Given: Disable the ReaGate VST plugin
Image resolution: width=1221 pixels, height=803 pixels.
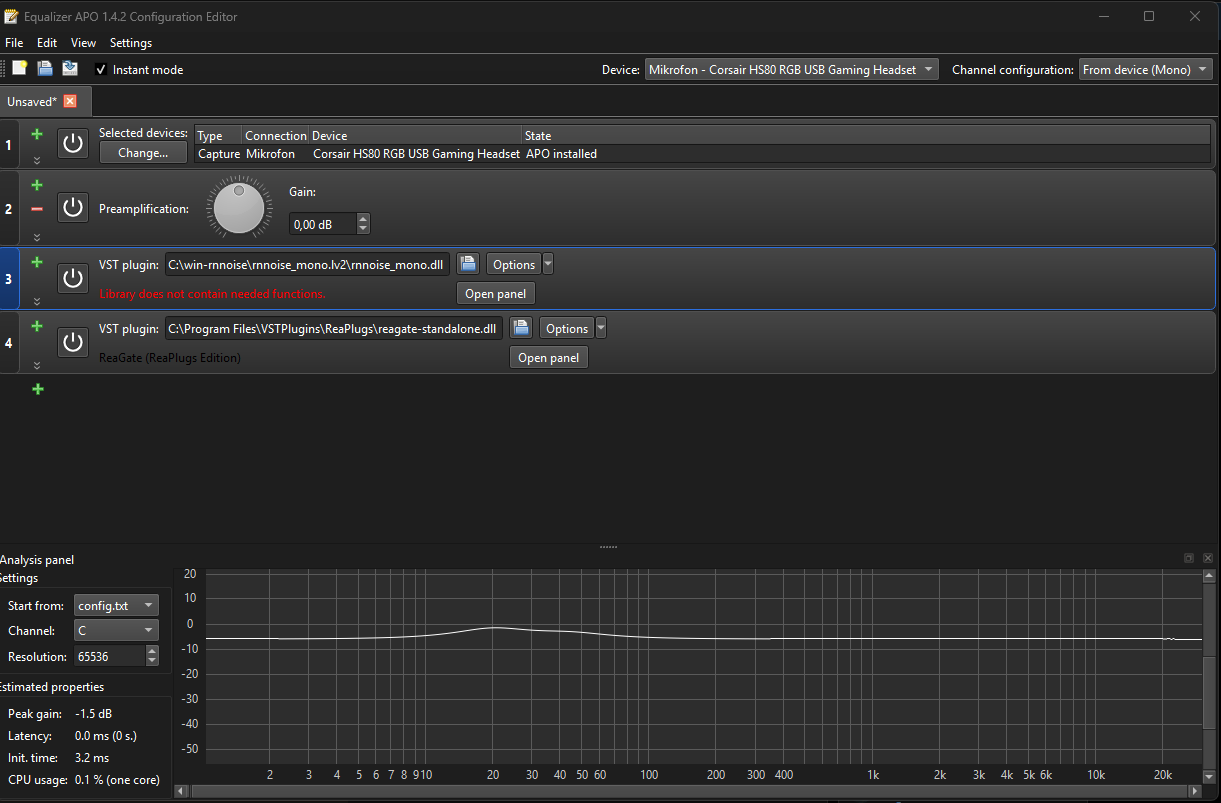Looking at the screenshot, I should [x=72, y=342].
